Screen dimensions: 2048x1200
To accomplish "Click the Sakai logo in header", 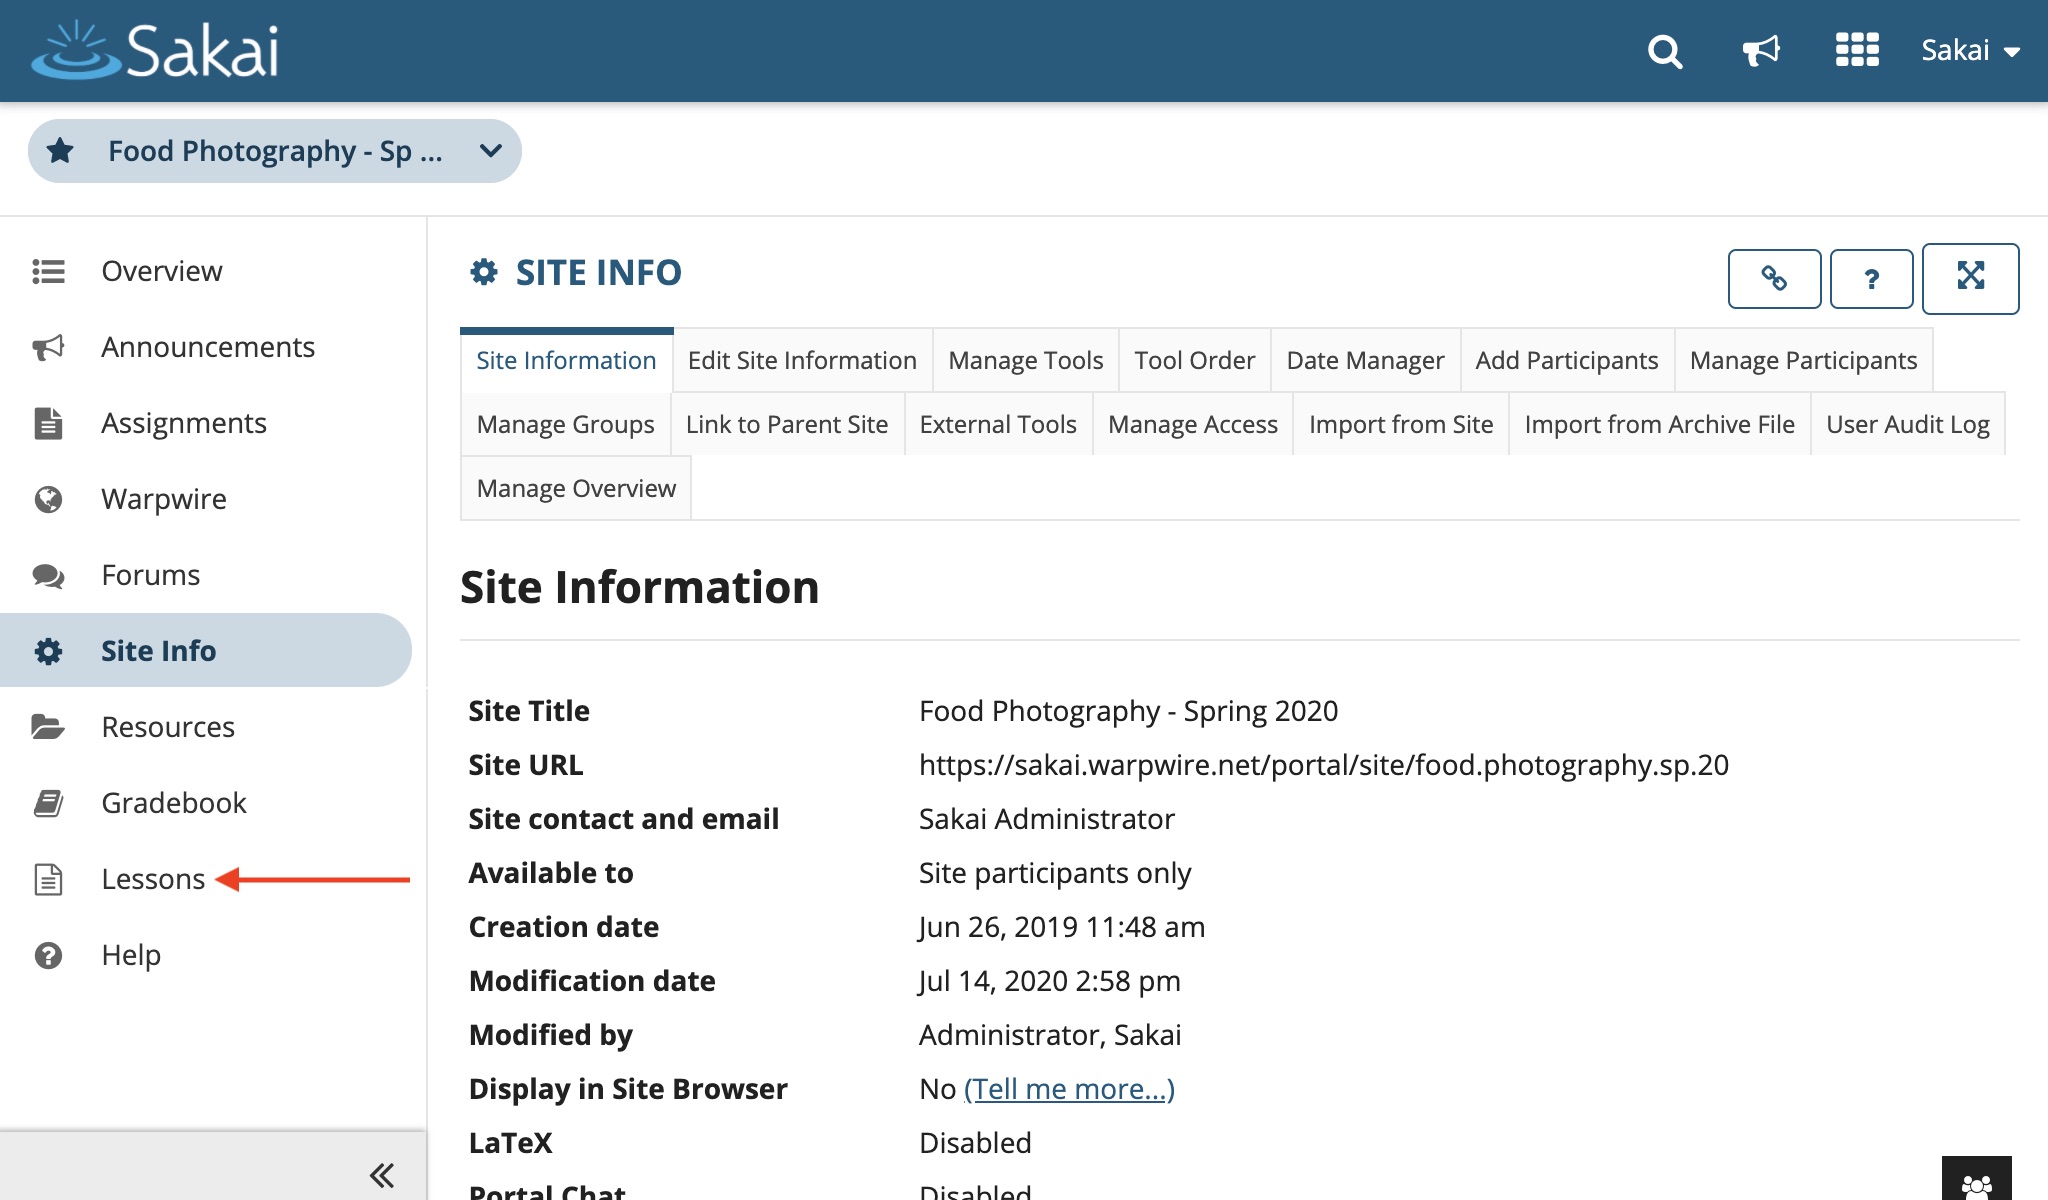I will [155, 50].
